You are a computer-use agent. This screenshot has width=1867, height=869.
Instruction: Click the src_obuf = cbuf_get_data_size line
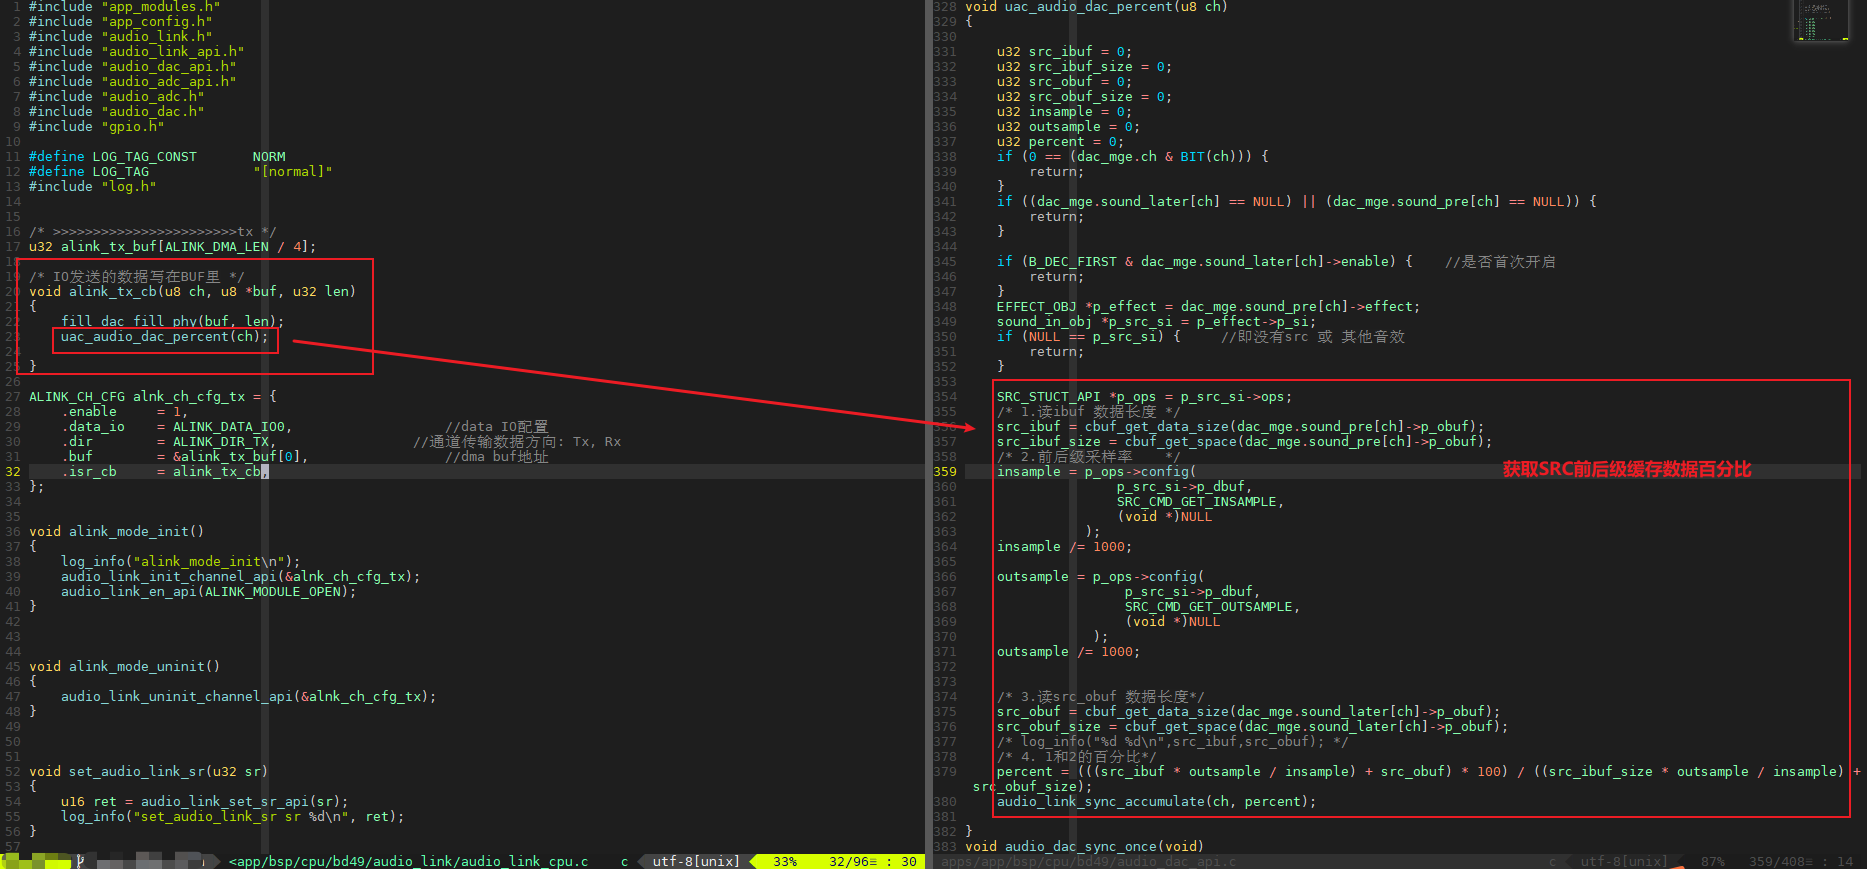pos(1249,711)
